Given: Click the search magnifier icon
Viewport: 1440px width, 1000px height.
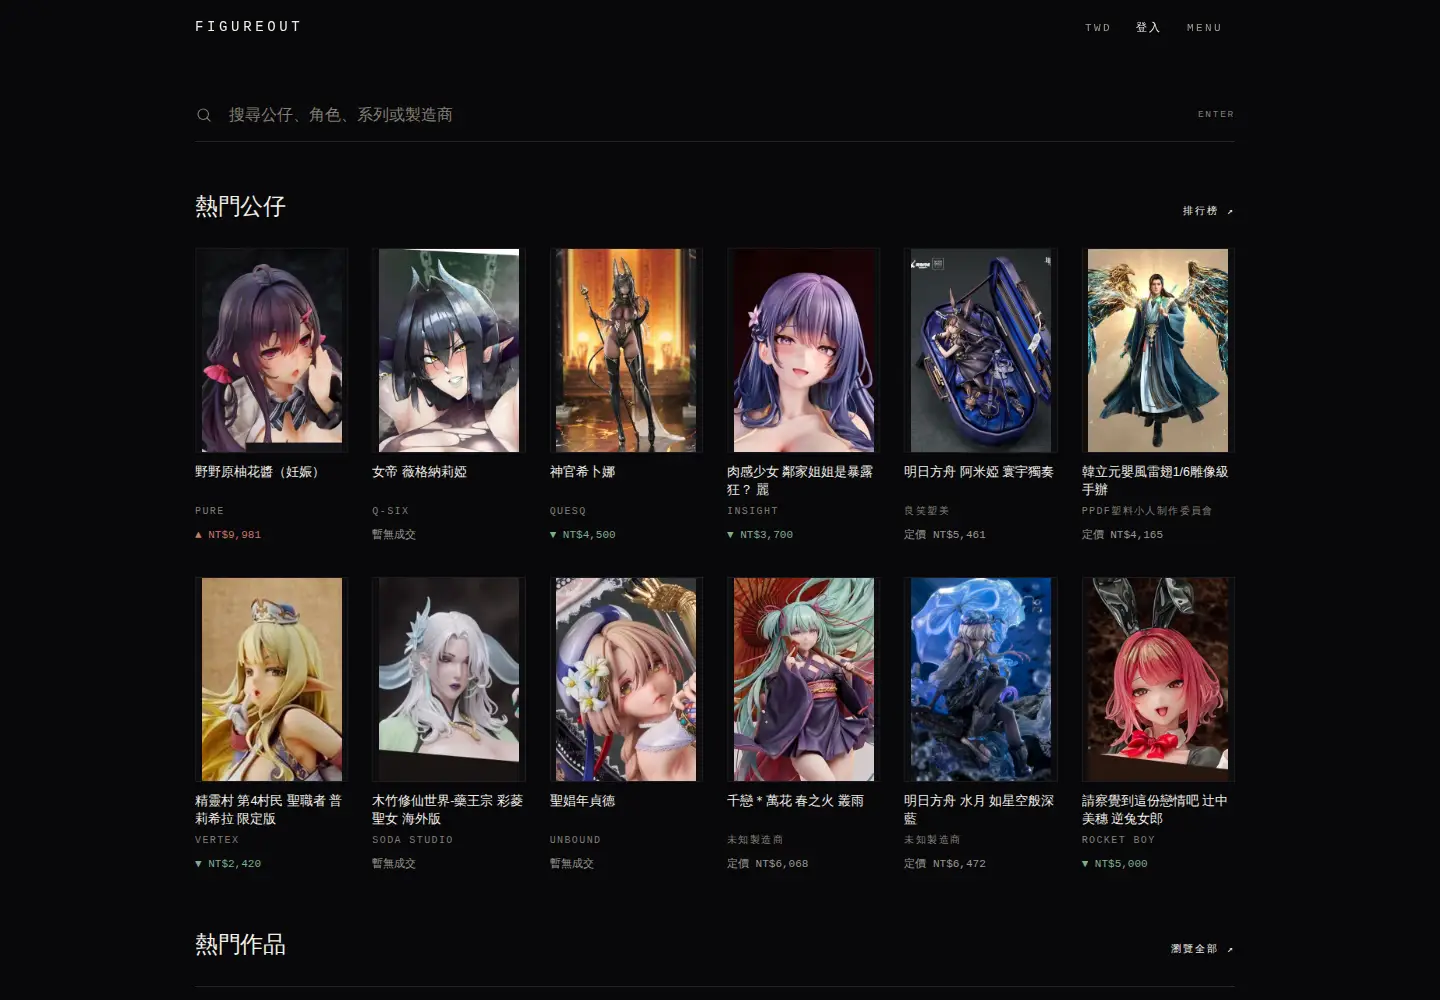Looking at the screenshot, I should tap(204, 115).
